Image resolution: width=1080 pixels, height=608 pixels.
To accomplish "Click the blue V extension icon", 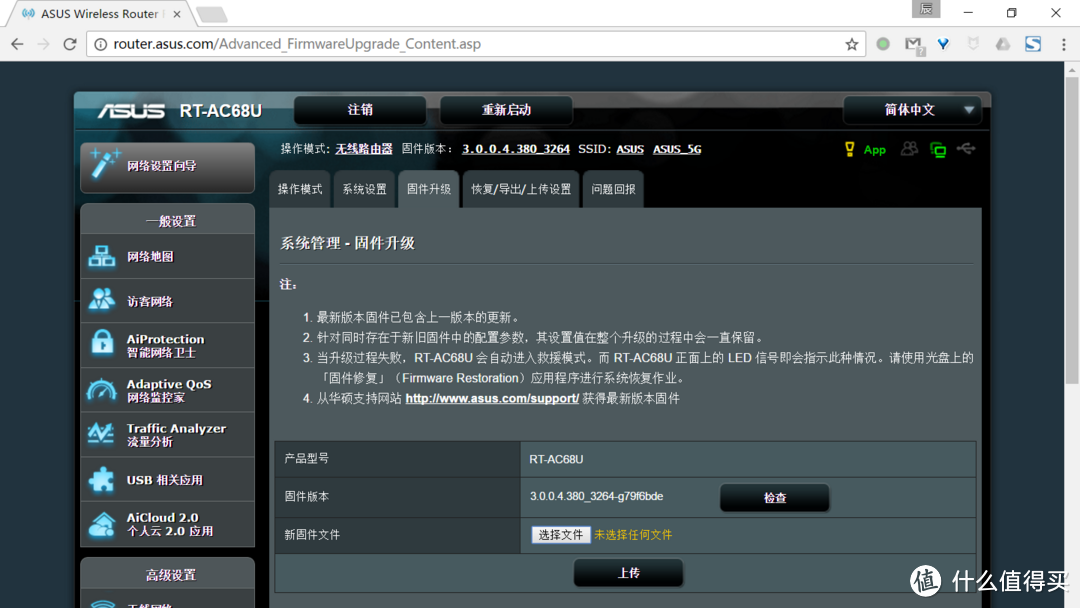I will coord(944,44).
